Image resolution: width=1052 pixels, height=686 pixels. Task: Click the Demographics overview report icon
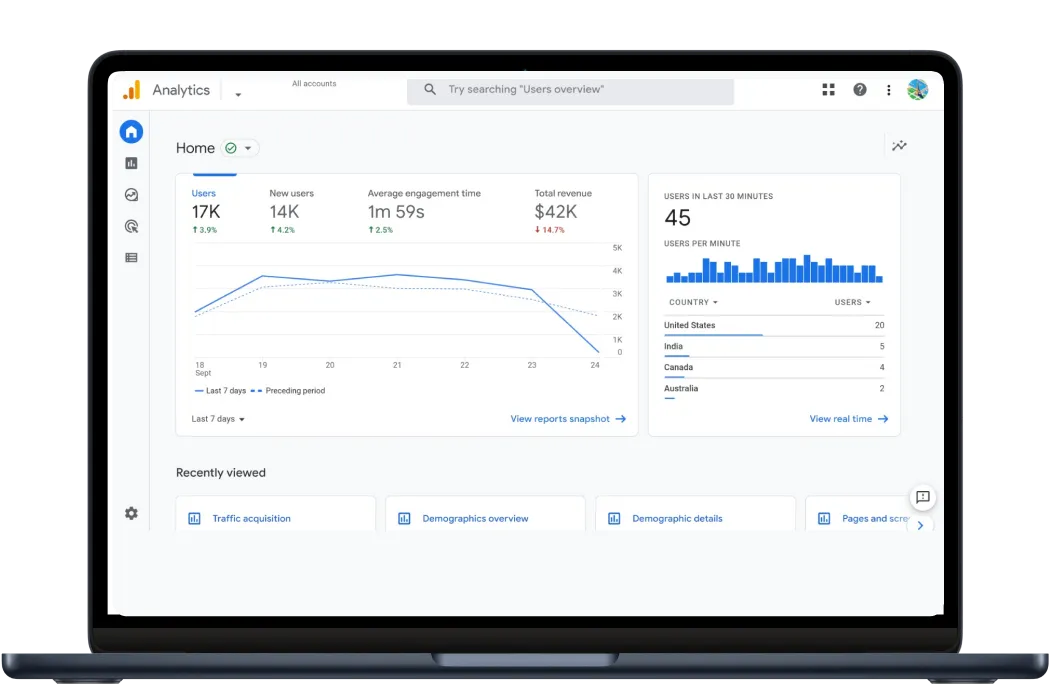click(x=405, y=519)
